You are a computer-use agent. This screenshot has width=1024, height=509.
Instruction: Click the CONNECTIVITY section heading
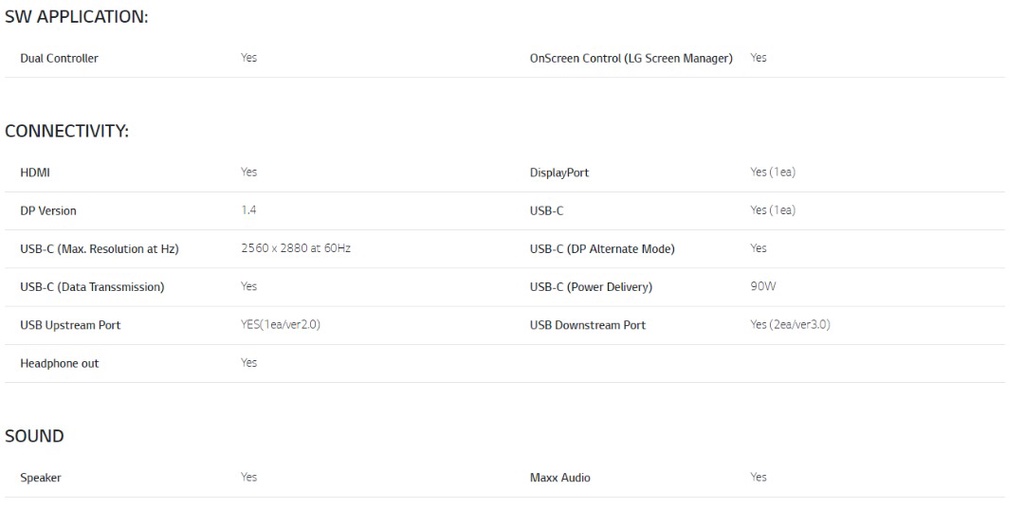point(67,131)
